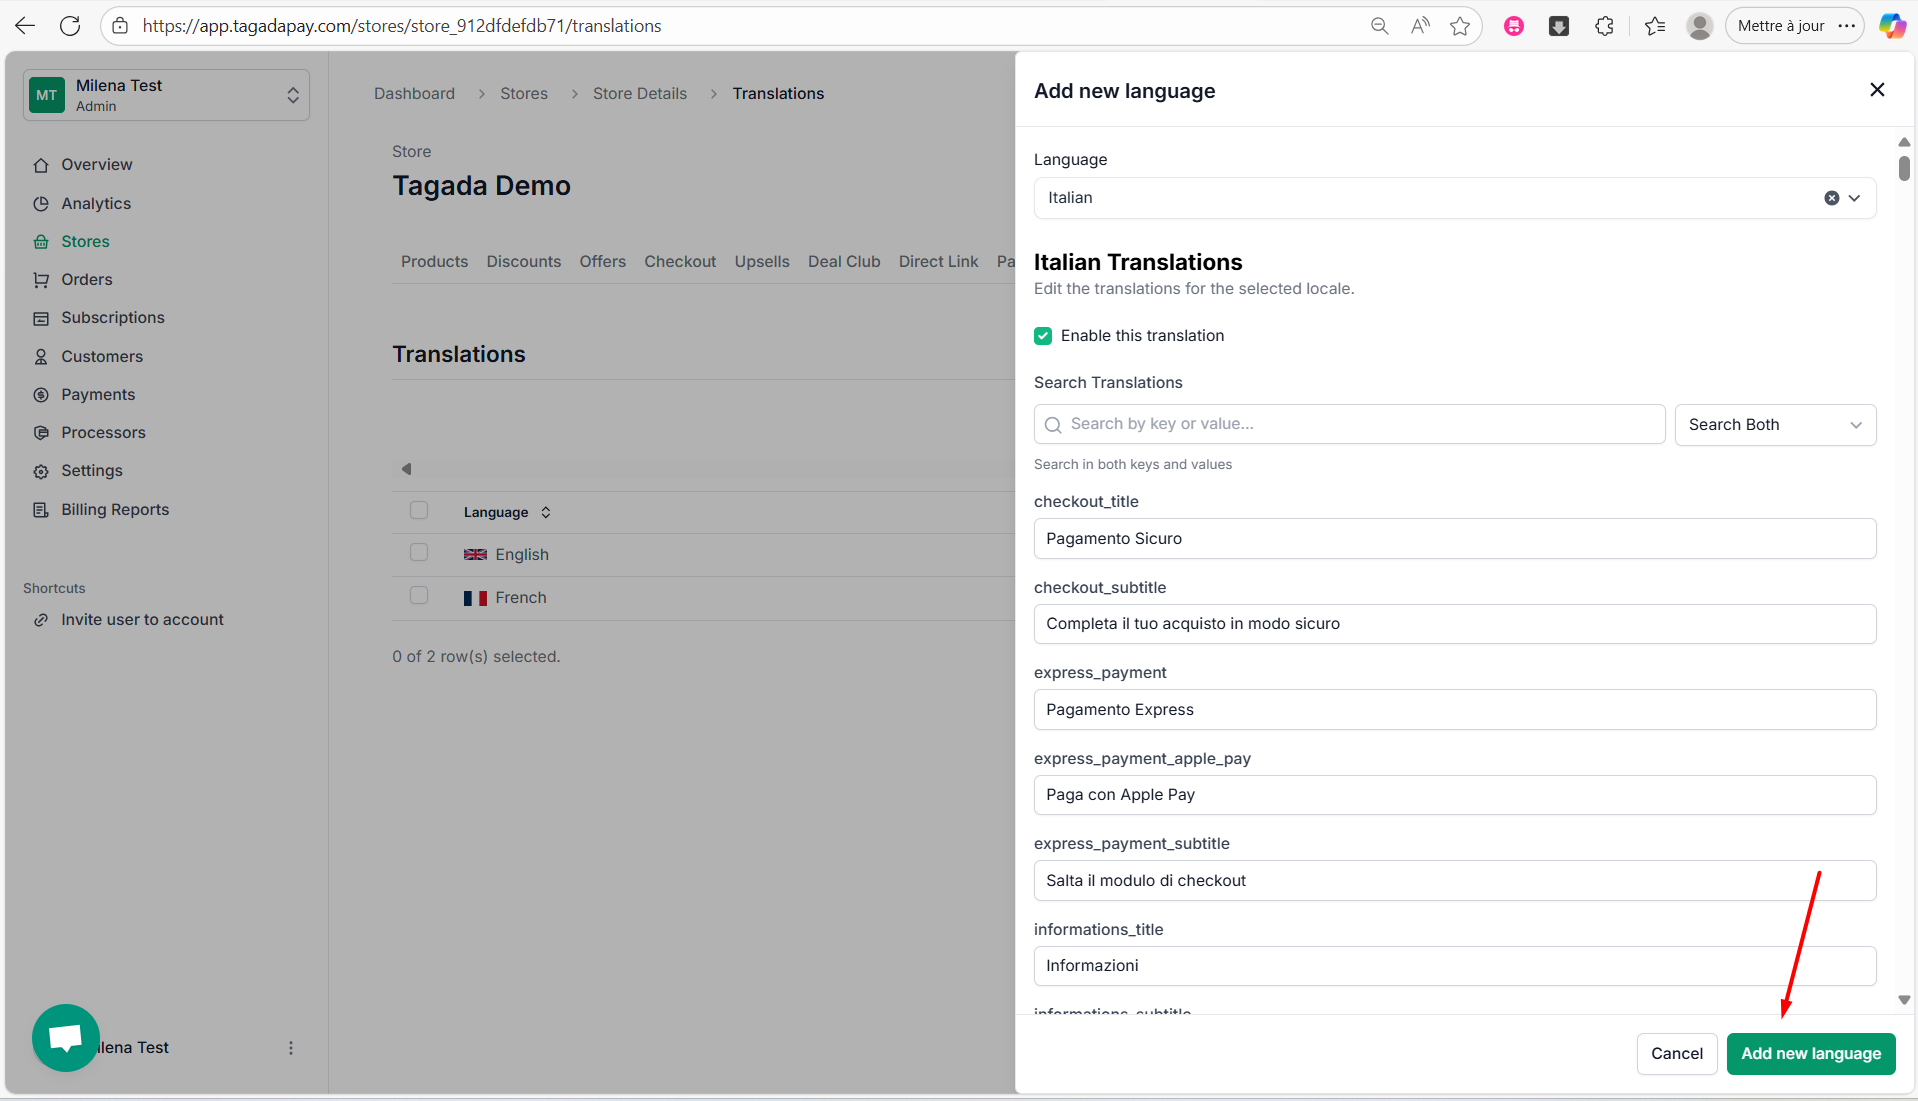Go to Store Details breadcrumb link
Image resolution: width=1918 pixels, height=1101 pixels.
640,94
